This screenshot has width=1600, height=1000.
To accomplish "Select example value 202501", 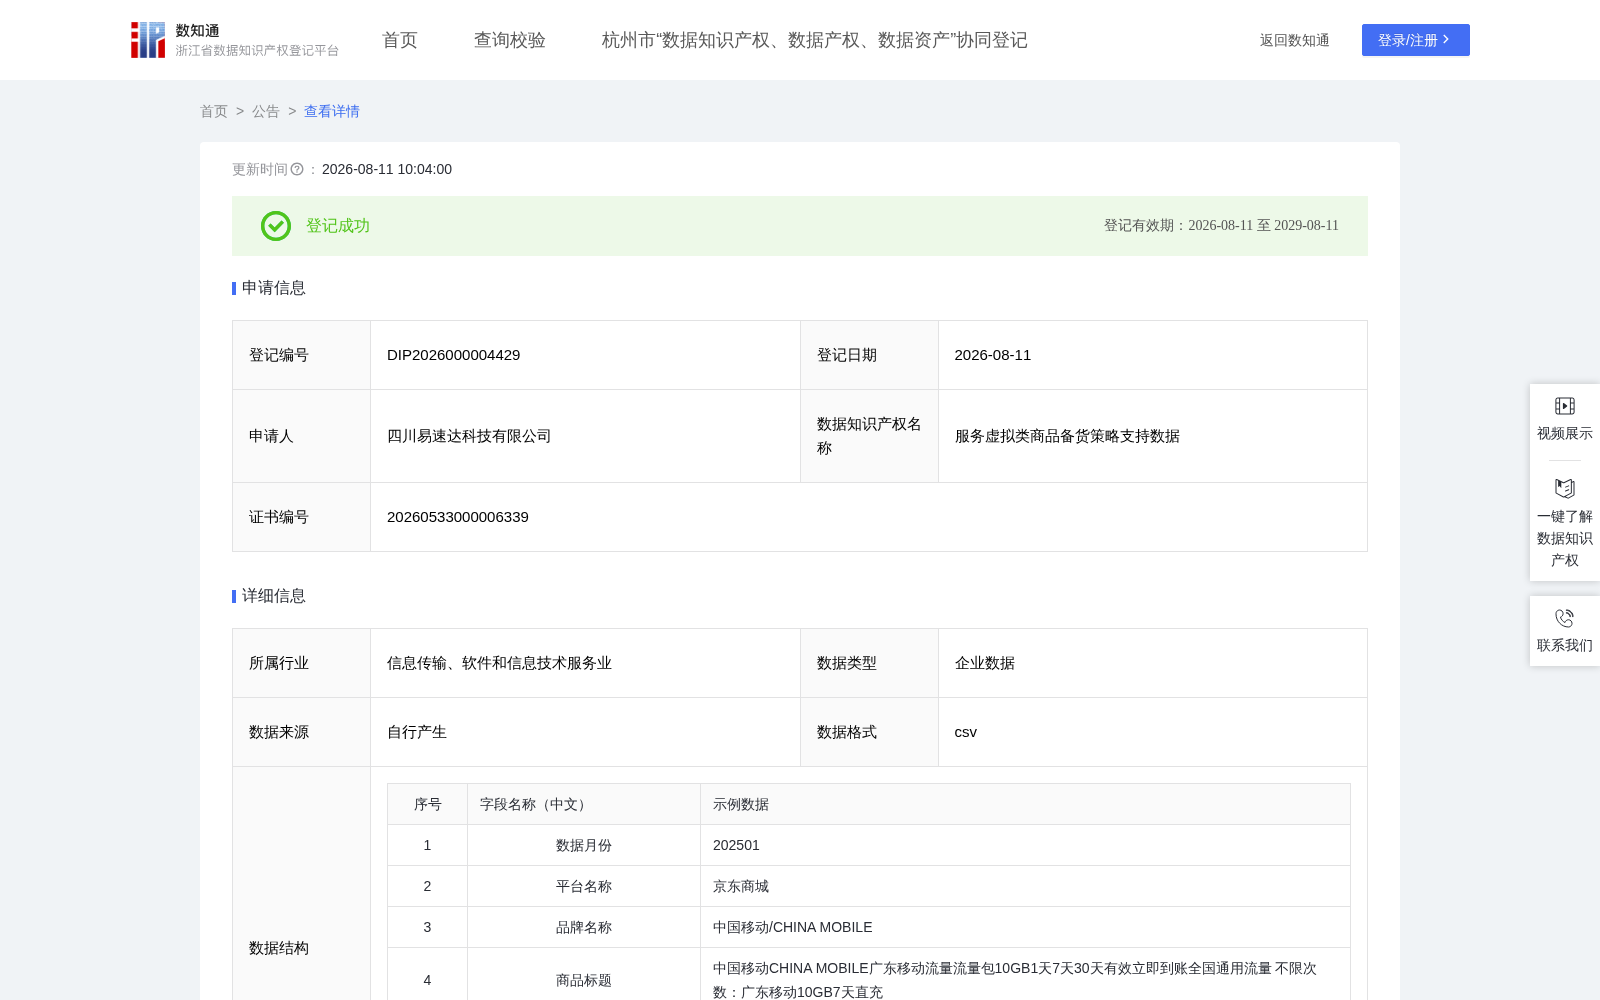I will click(x=736, y=845).
